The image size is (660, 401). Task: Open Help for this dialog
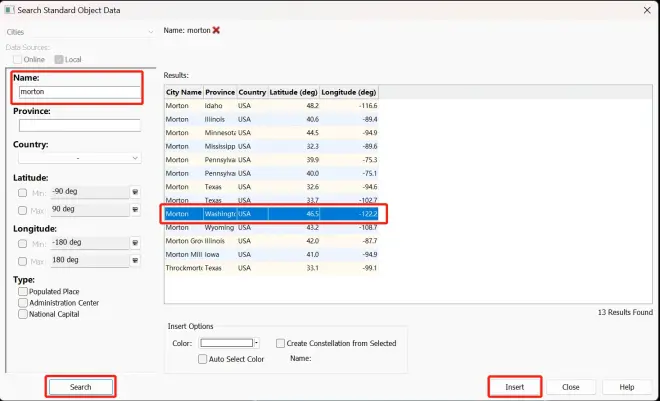click(626, 387)
